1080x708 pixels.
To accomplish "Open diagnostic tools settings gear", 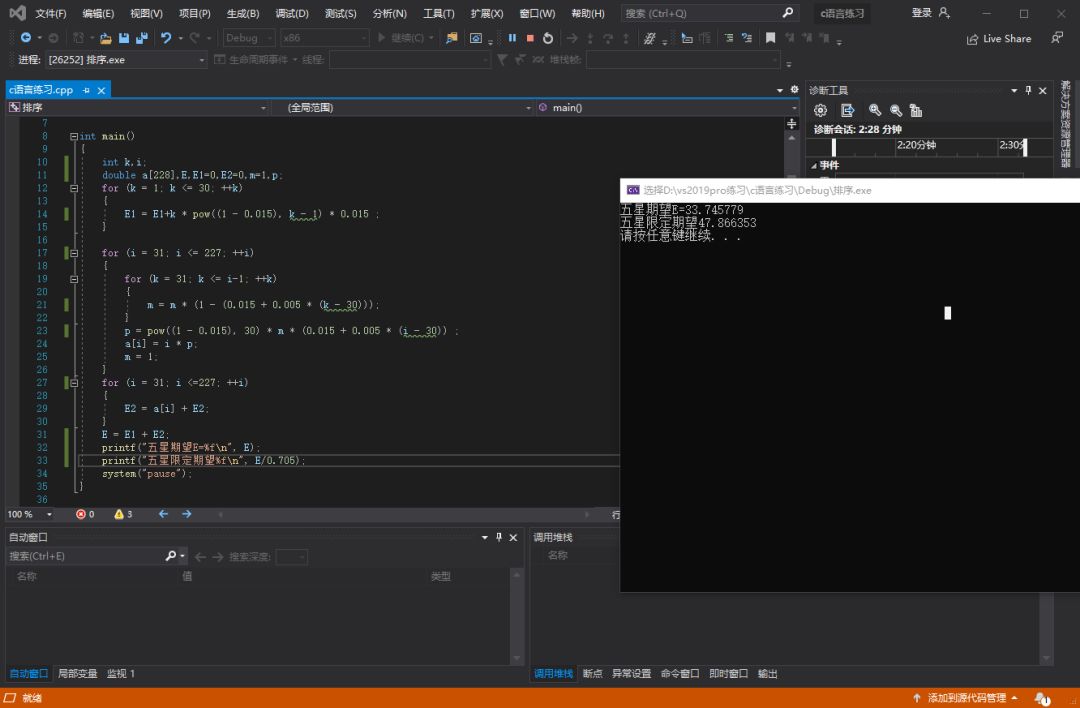I will (x=820, y=110).
